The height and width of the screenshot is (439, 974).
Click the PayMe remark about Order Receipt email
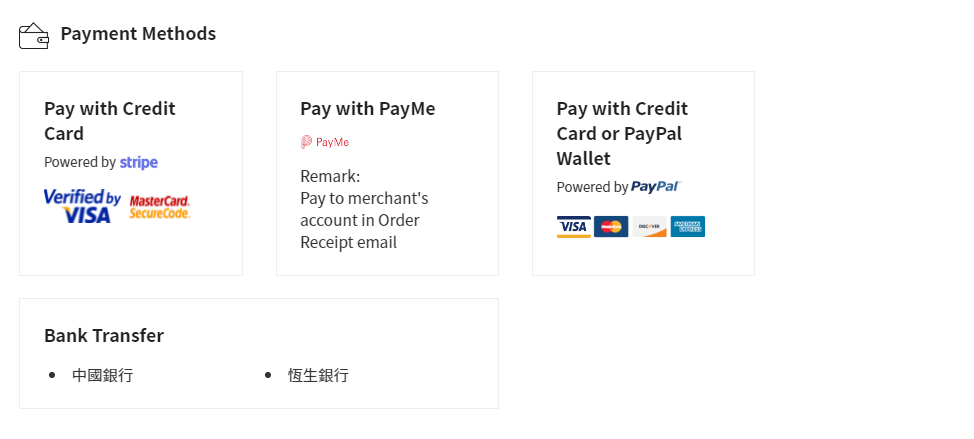364,209
